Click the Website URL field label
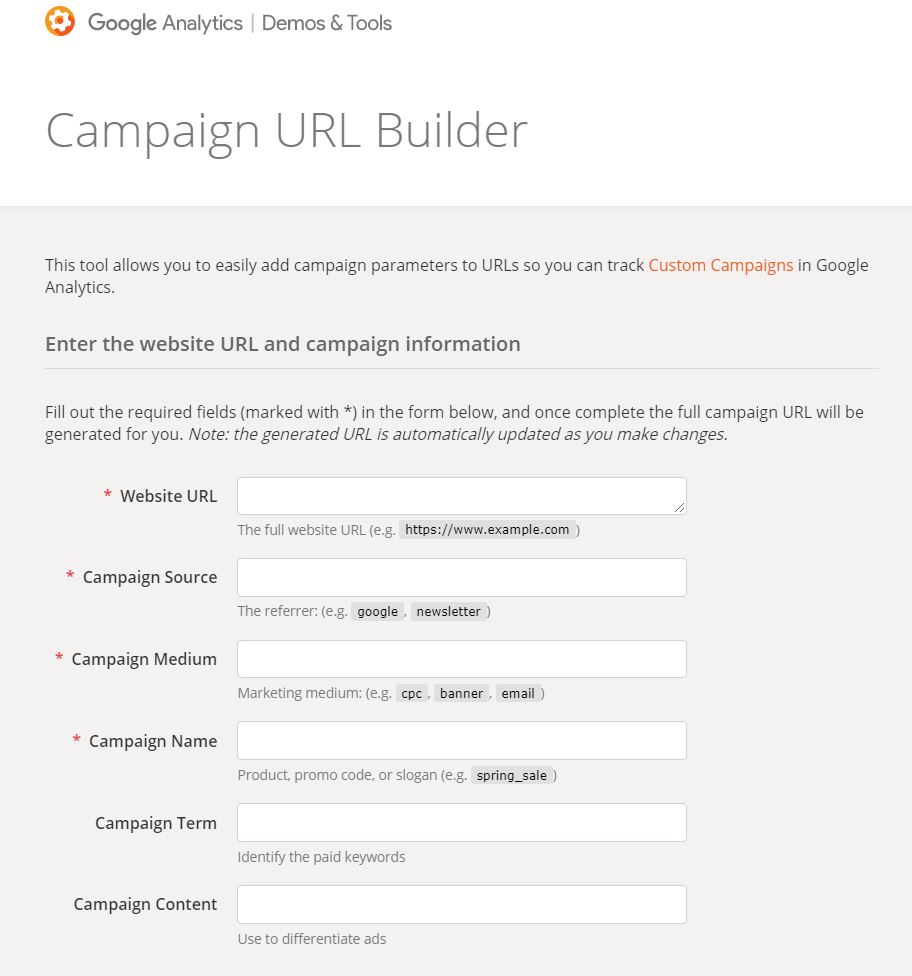This screenshot has height=976, width=912. point(168,496)
